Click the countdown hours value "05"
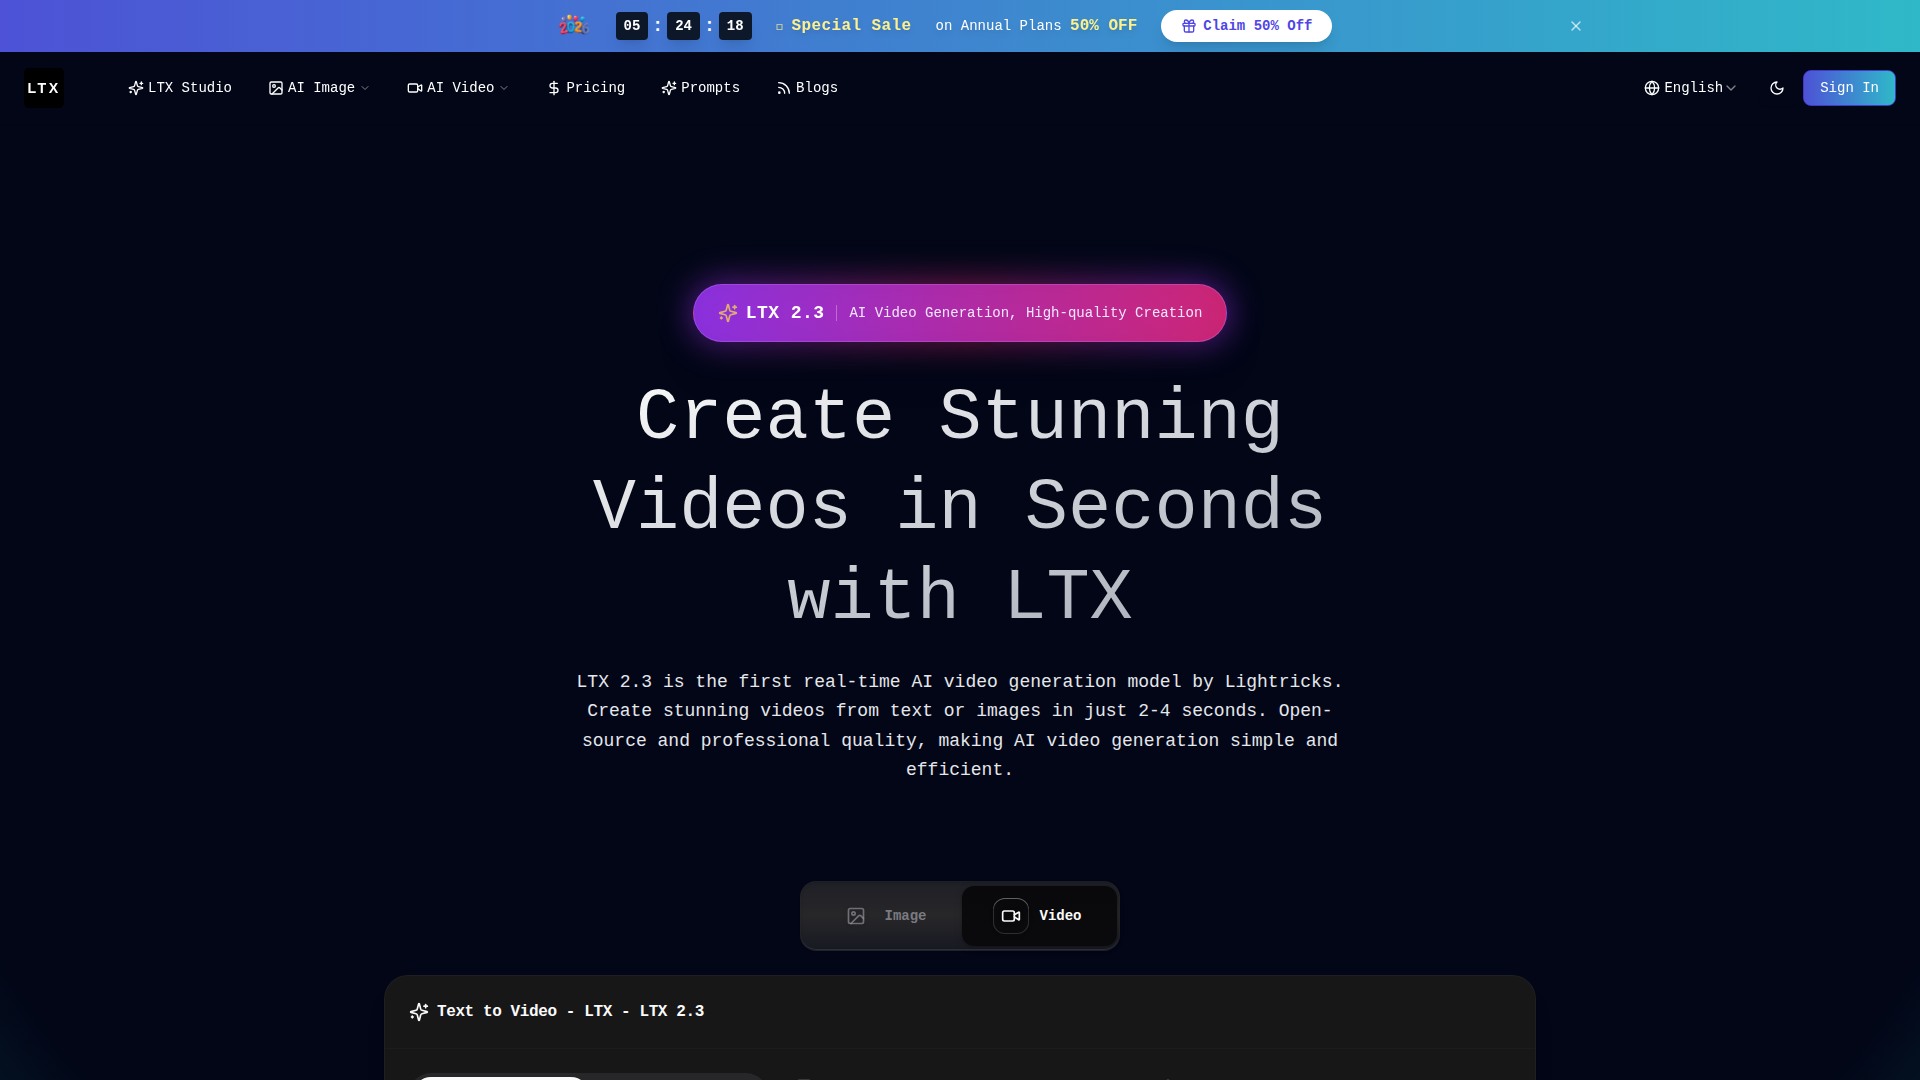Viewport: 1920px width, 1080px height. point(632,26)
